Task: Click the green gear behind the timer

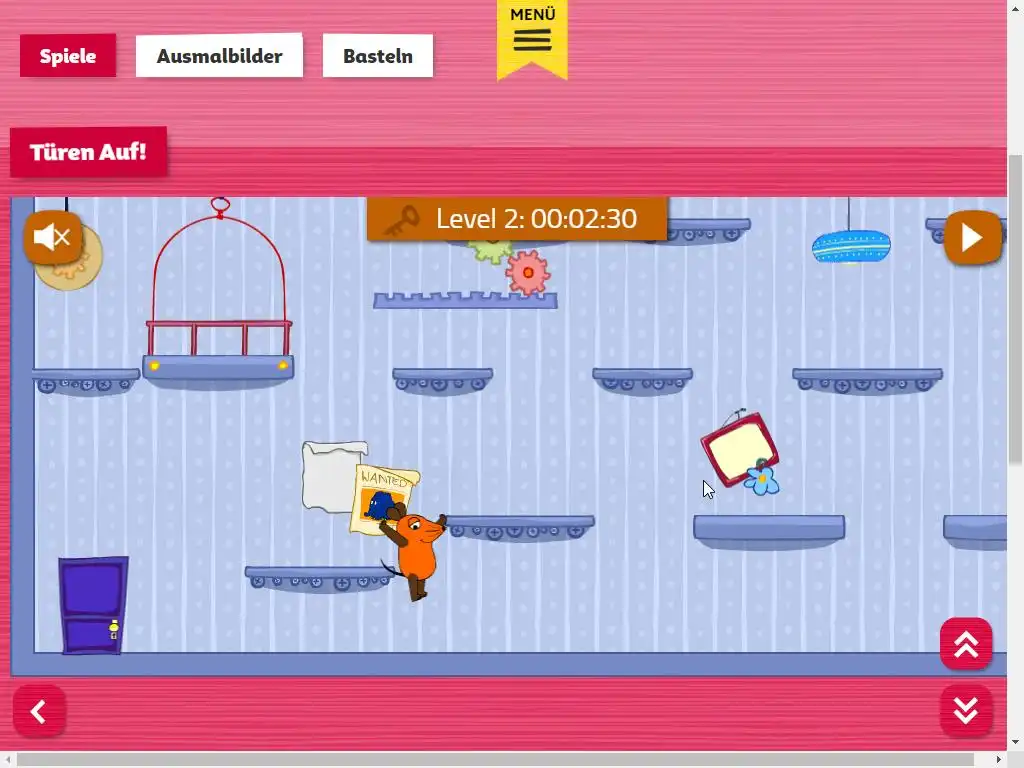Action: (490, 251)
